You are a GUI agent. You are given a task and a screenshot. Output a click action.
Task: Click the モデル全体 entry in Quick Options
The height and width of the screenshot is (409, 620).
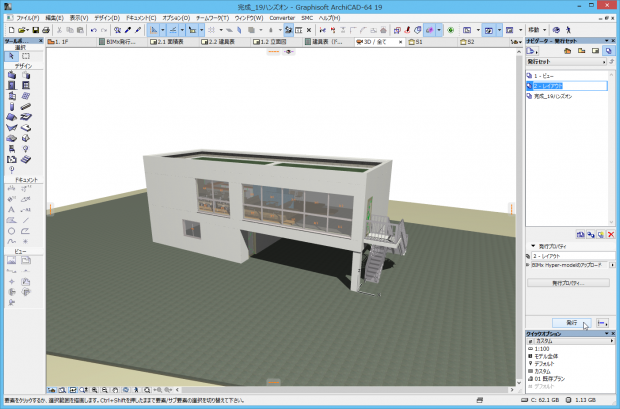[x=546, y=356]
